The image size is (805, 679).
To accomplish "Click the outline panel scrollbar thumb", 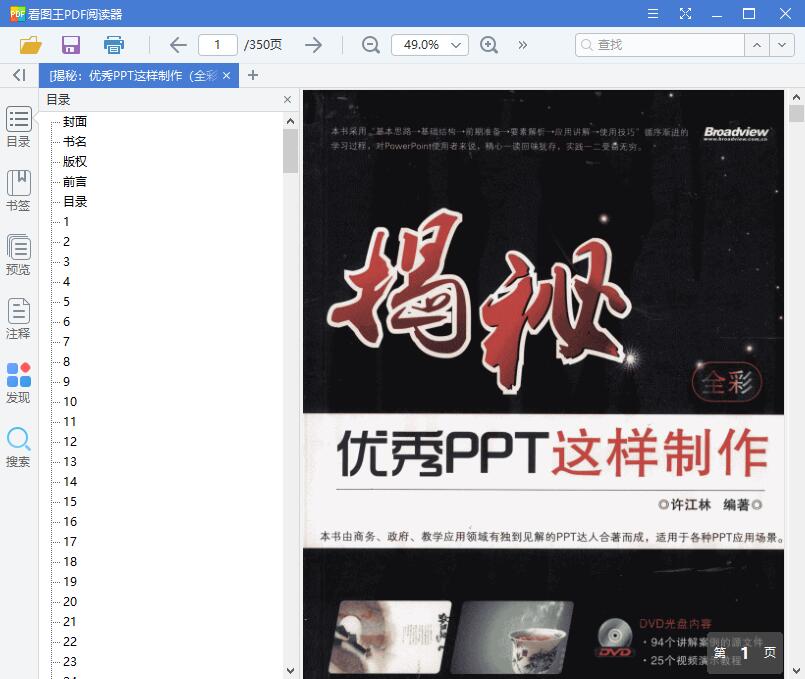I will (290, 151).
